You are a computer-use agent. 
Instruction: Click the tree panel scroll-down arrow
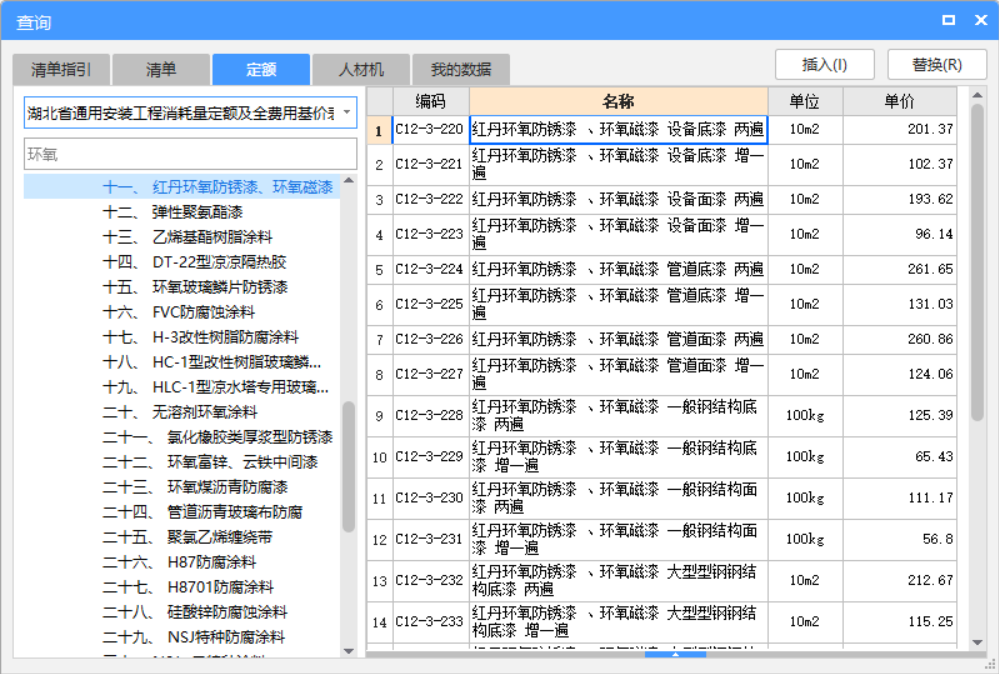[x=349, y=650]
